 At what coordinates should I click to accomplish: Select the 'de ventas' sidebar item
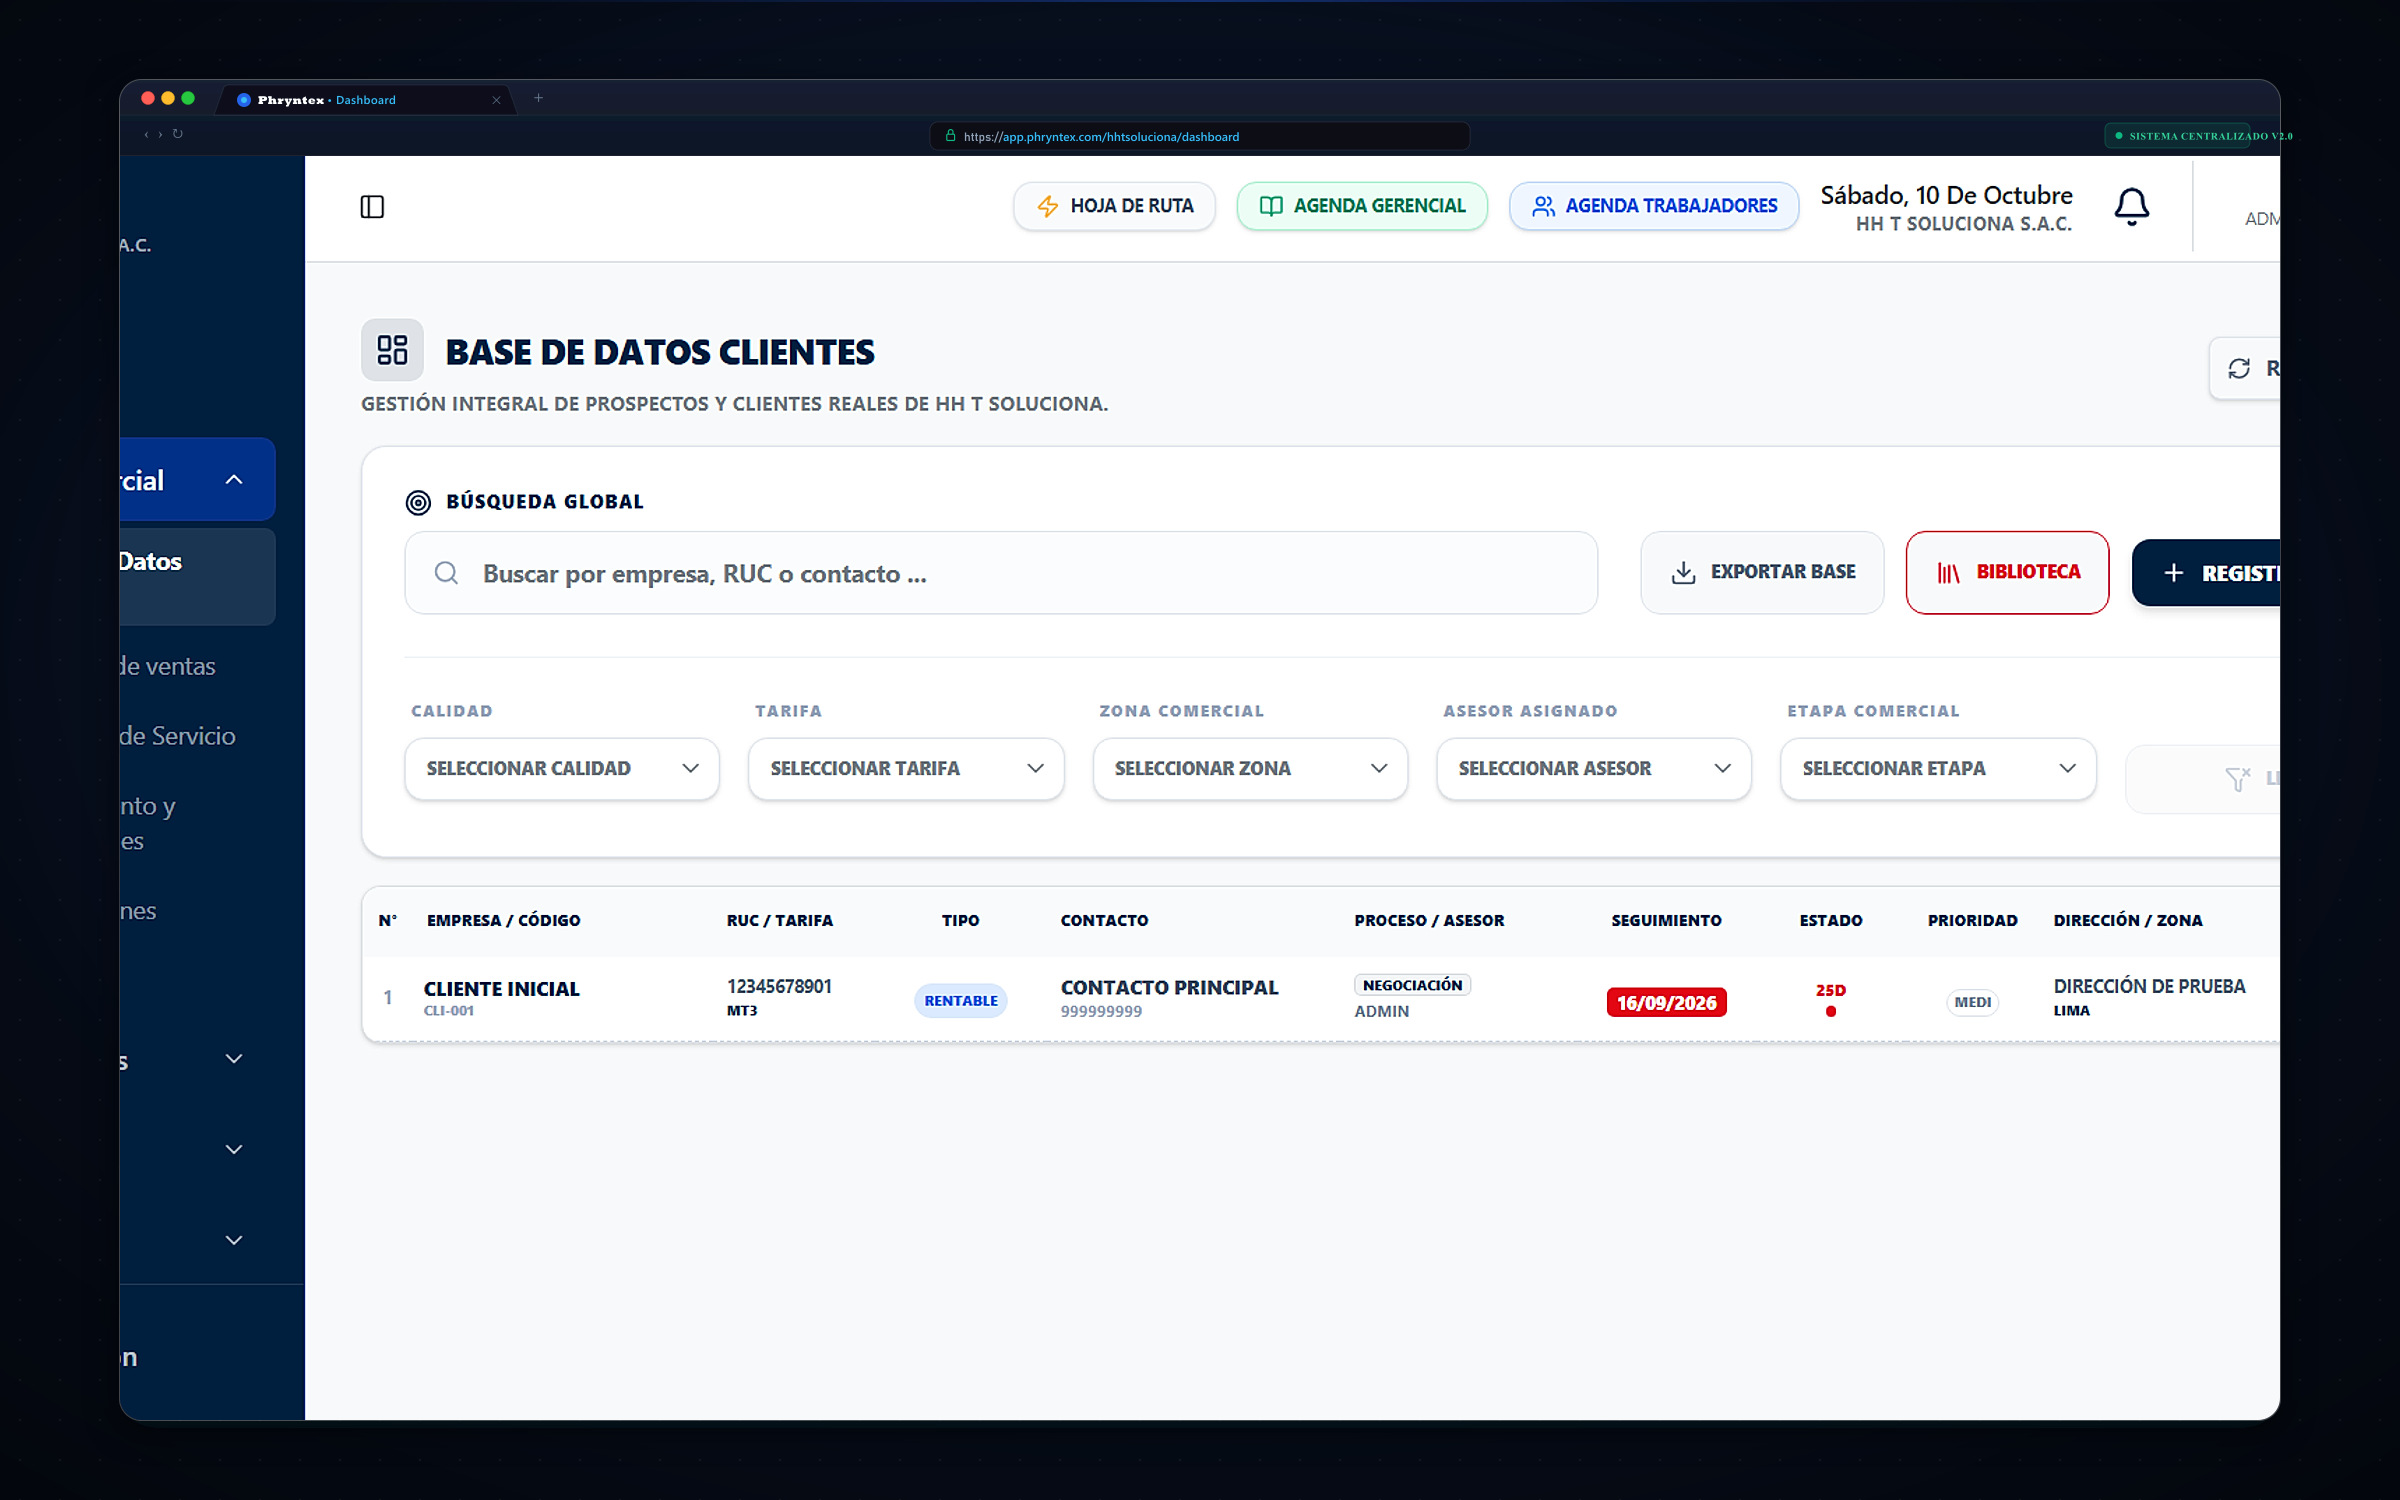coord(167,666)
